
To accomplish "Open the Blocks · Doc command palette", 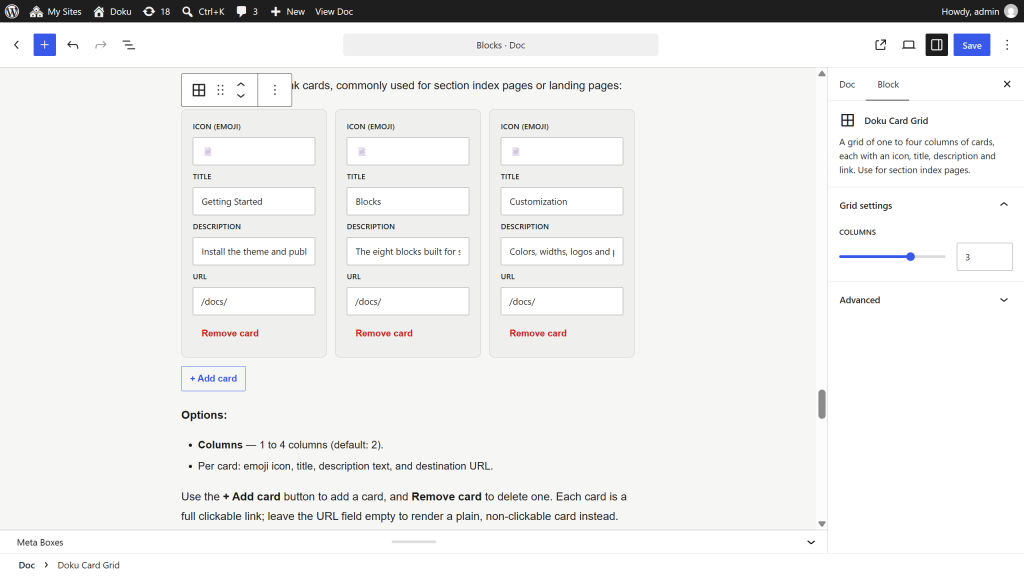I will coord(500,45).
